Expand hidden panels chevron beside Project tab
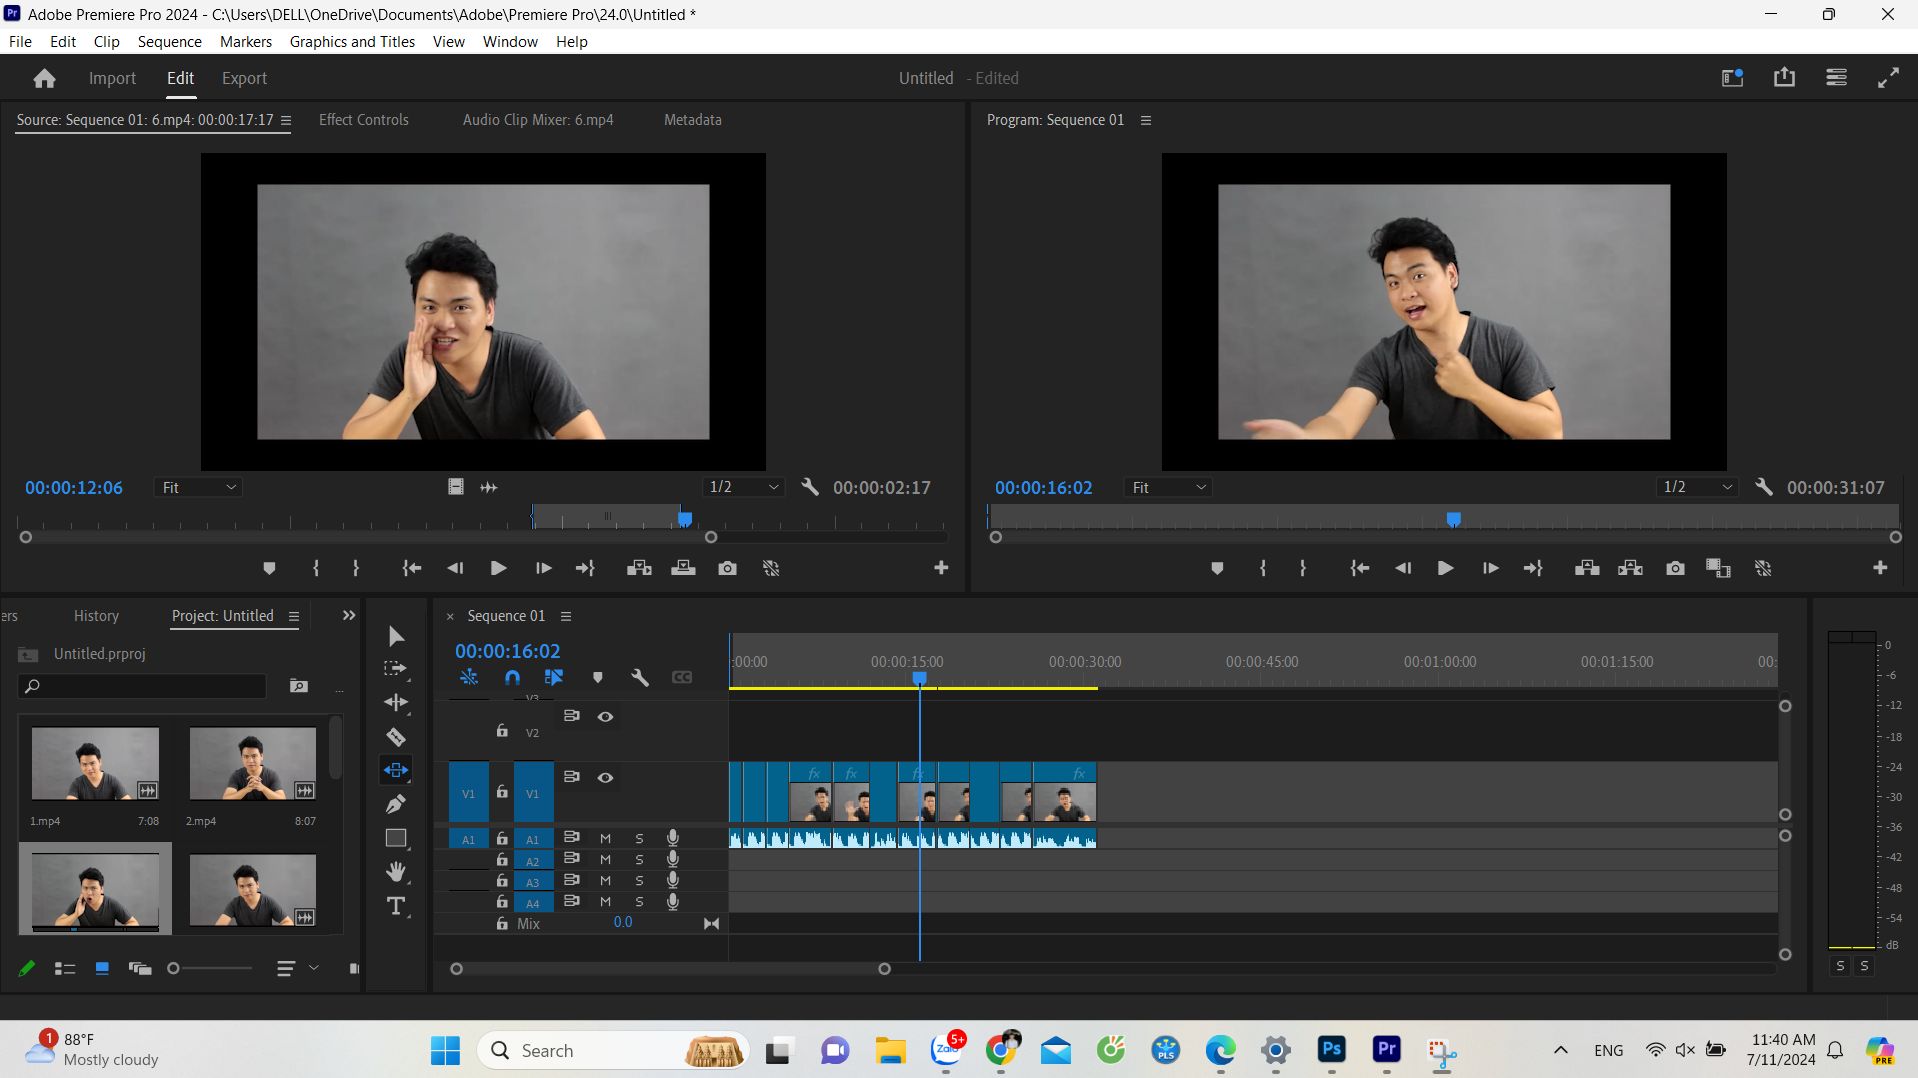 pyautogui.click(x=349, y=615)
